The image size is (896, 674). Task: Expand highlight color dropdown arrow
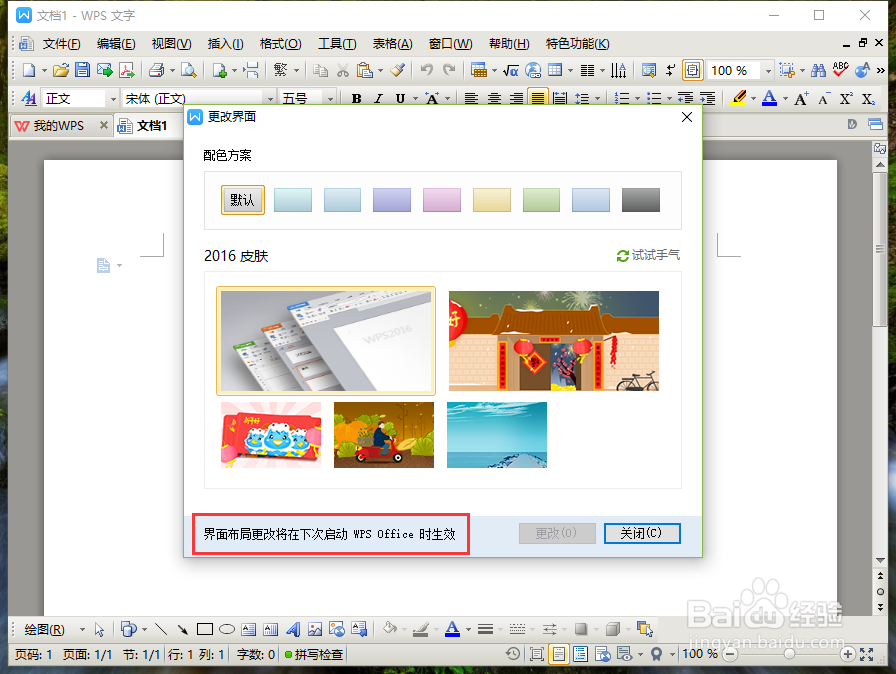coord(753,98)
